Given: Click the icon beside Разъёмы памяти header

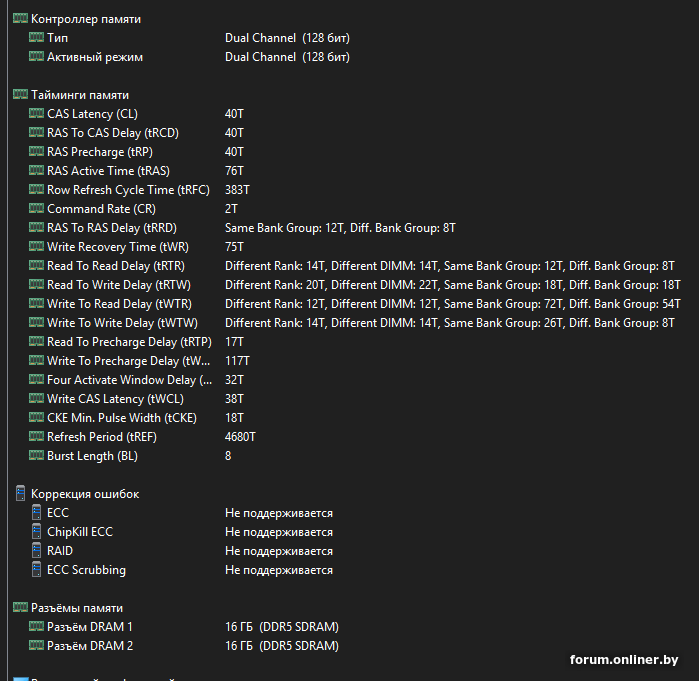Looking at the screenshot, I should (x=21, y=607).
